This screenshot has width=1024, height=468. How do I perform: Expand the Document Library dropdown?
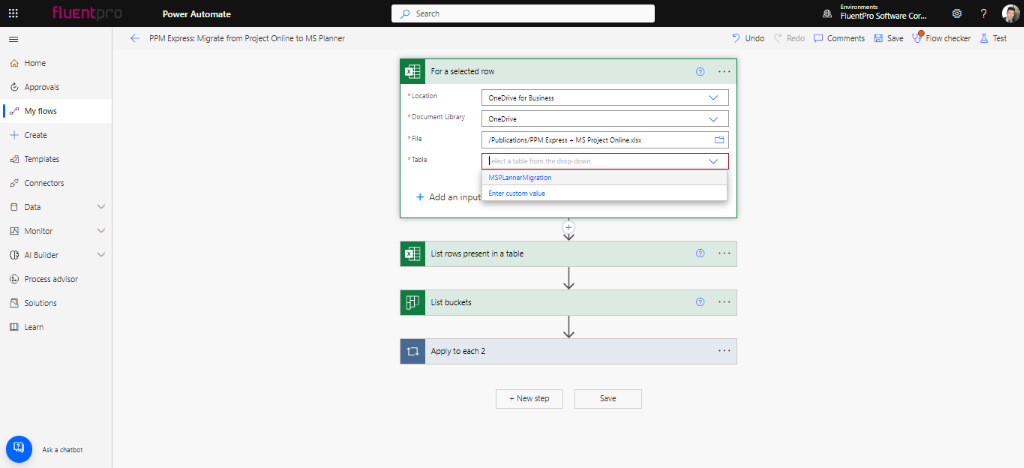[x=712, y=119]
